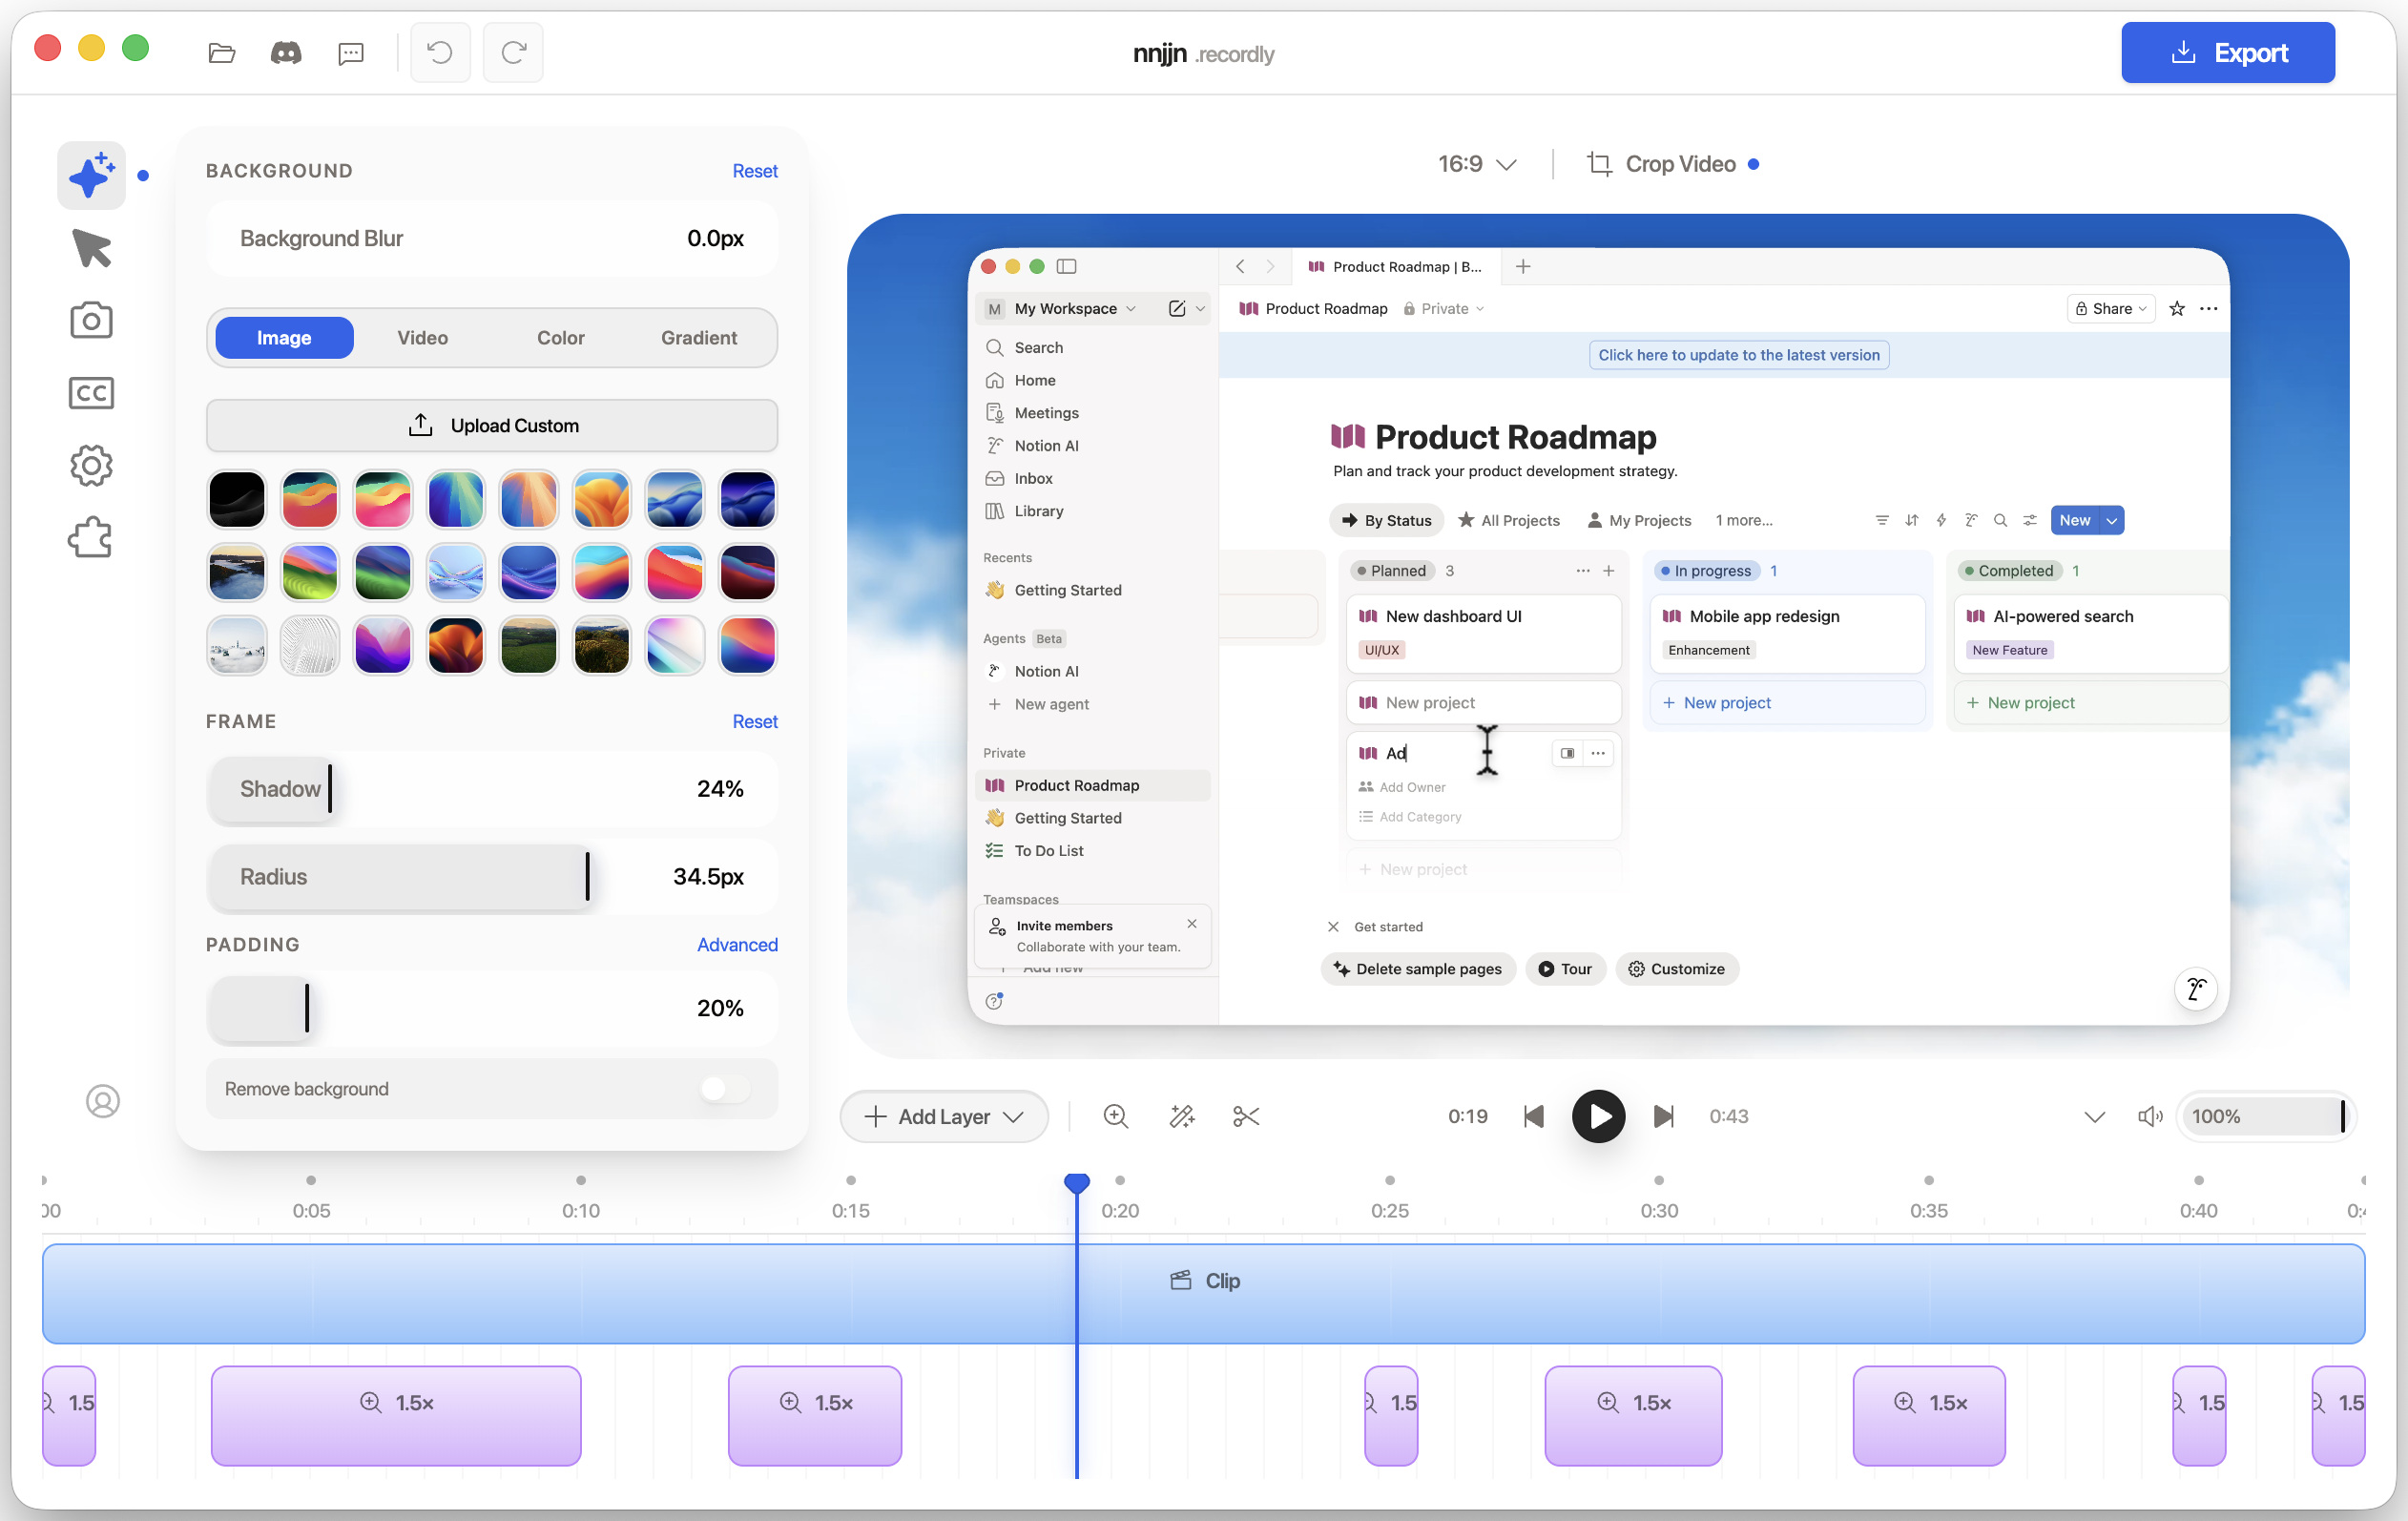Switch to the Color background tab

(560, 338)
